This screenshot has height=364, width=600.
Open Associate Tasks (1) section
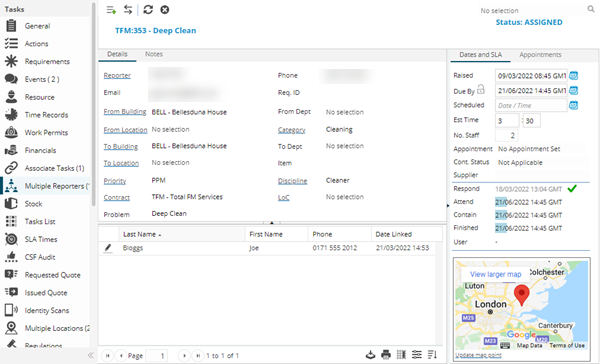54,168
